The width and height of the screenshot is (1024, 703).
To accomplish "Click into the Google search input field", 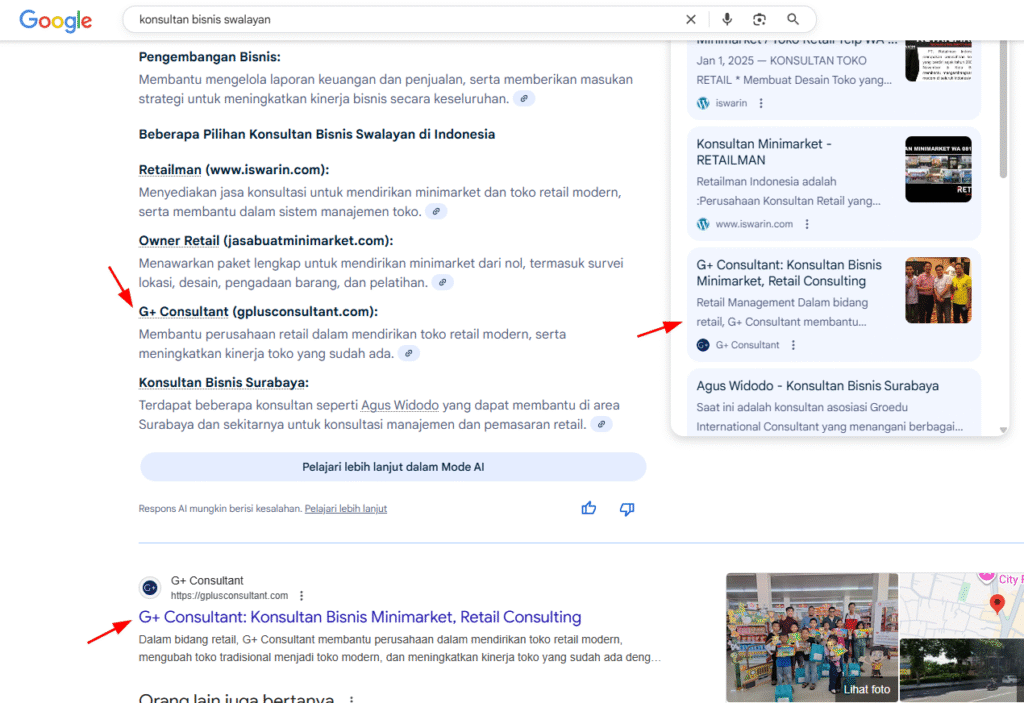I will 400,19.
